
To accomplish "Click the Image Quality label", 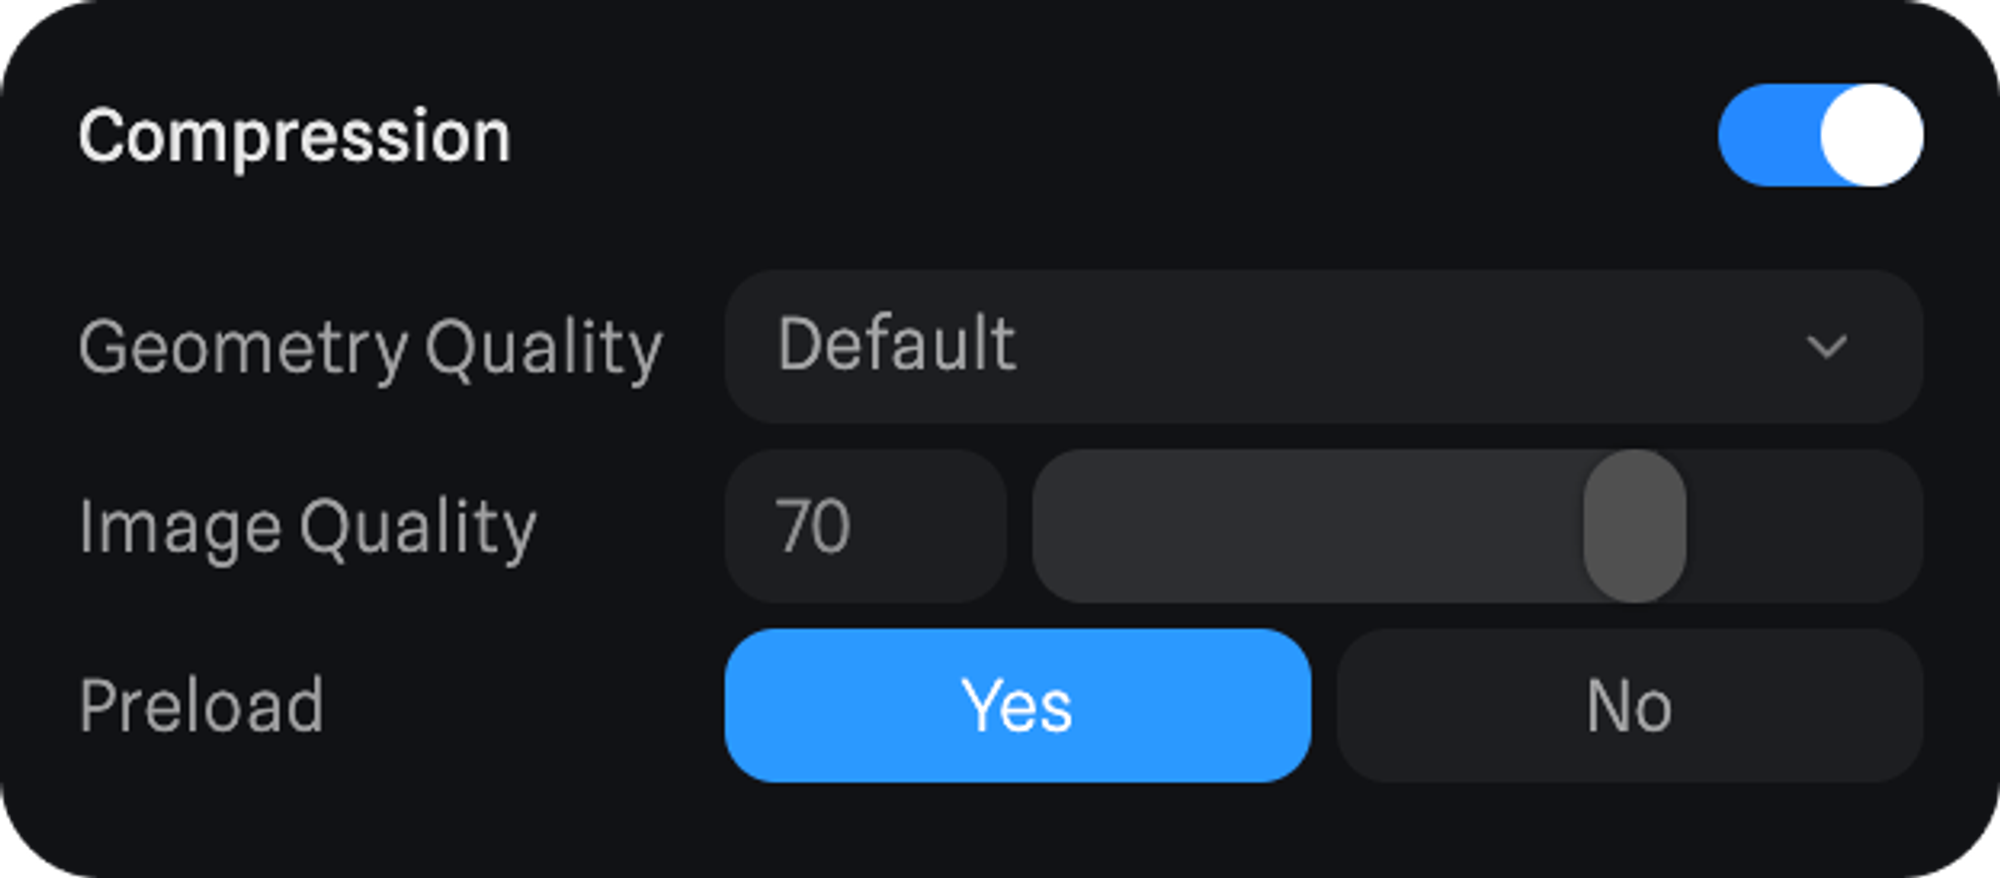I will 307,527.
